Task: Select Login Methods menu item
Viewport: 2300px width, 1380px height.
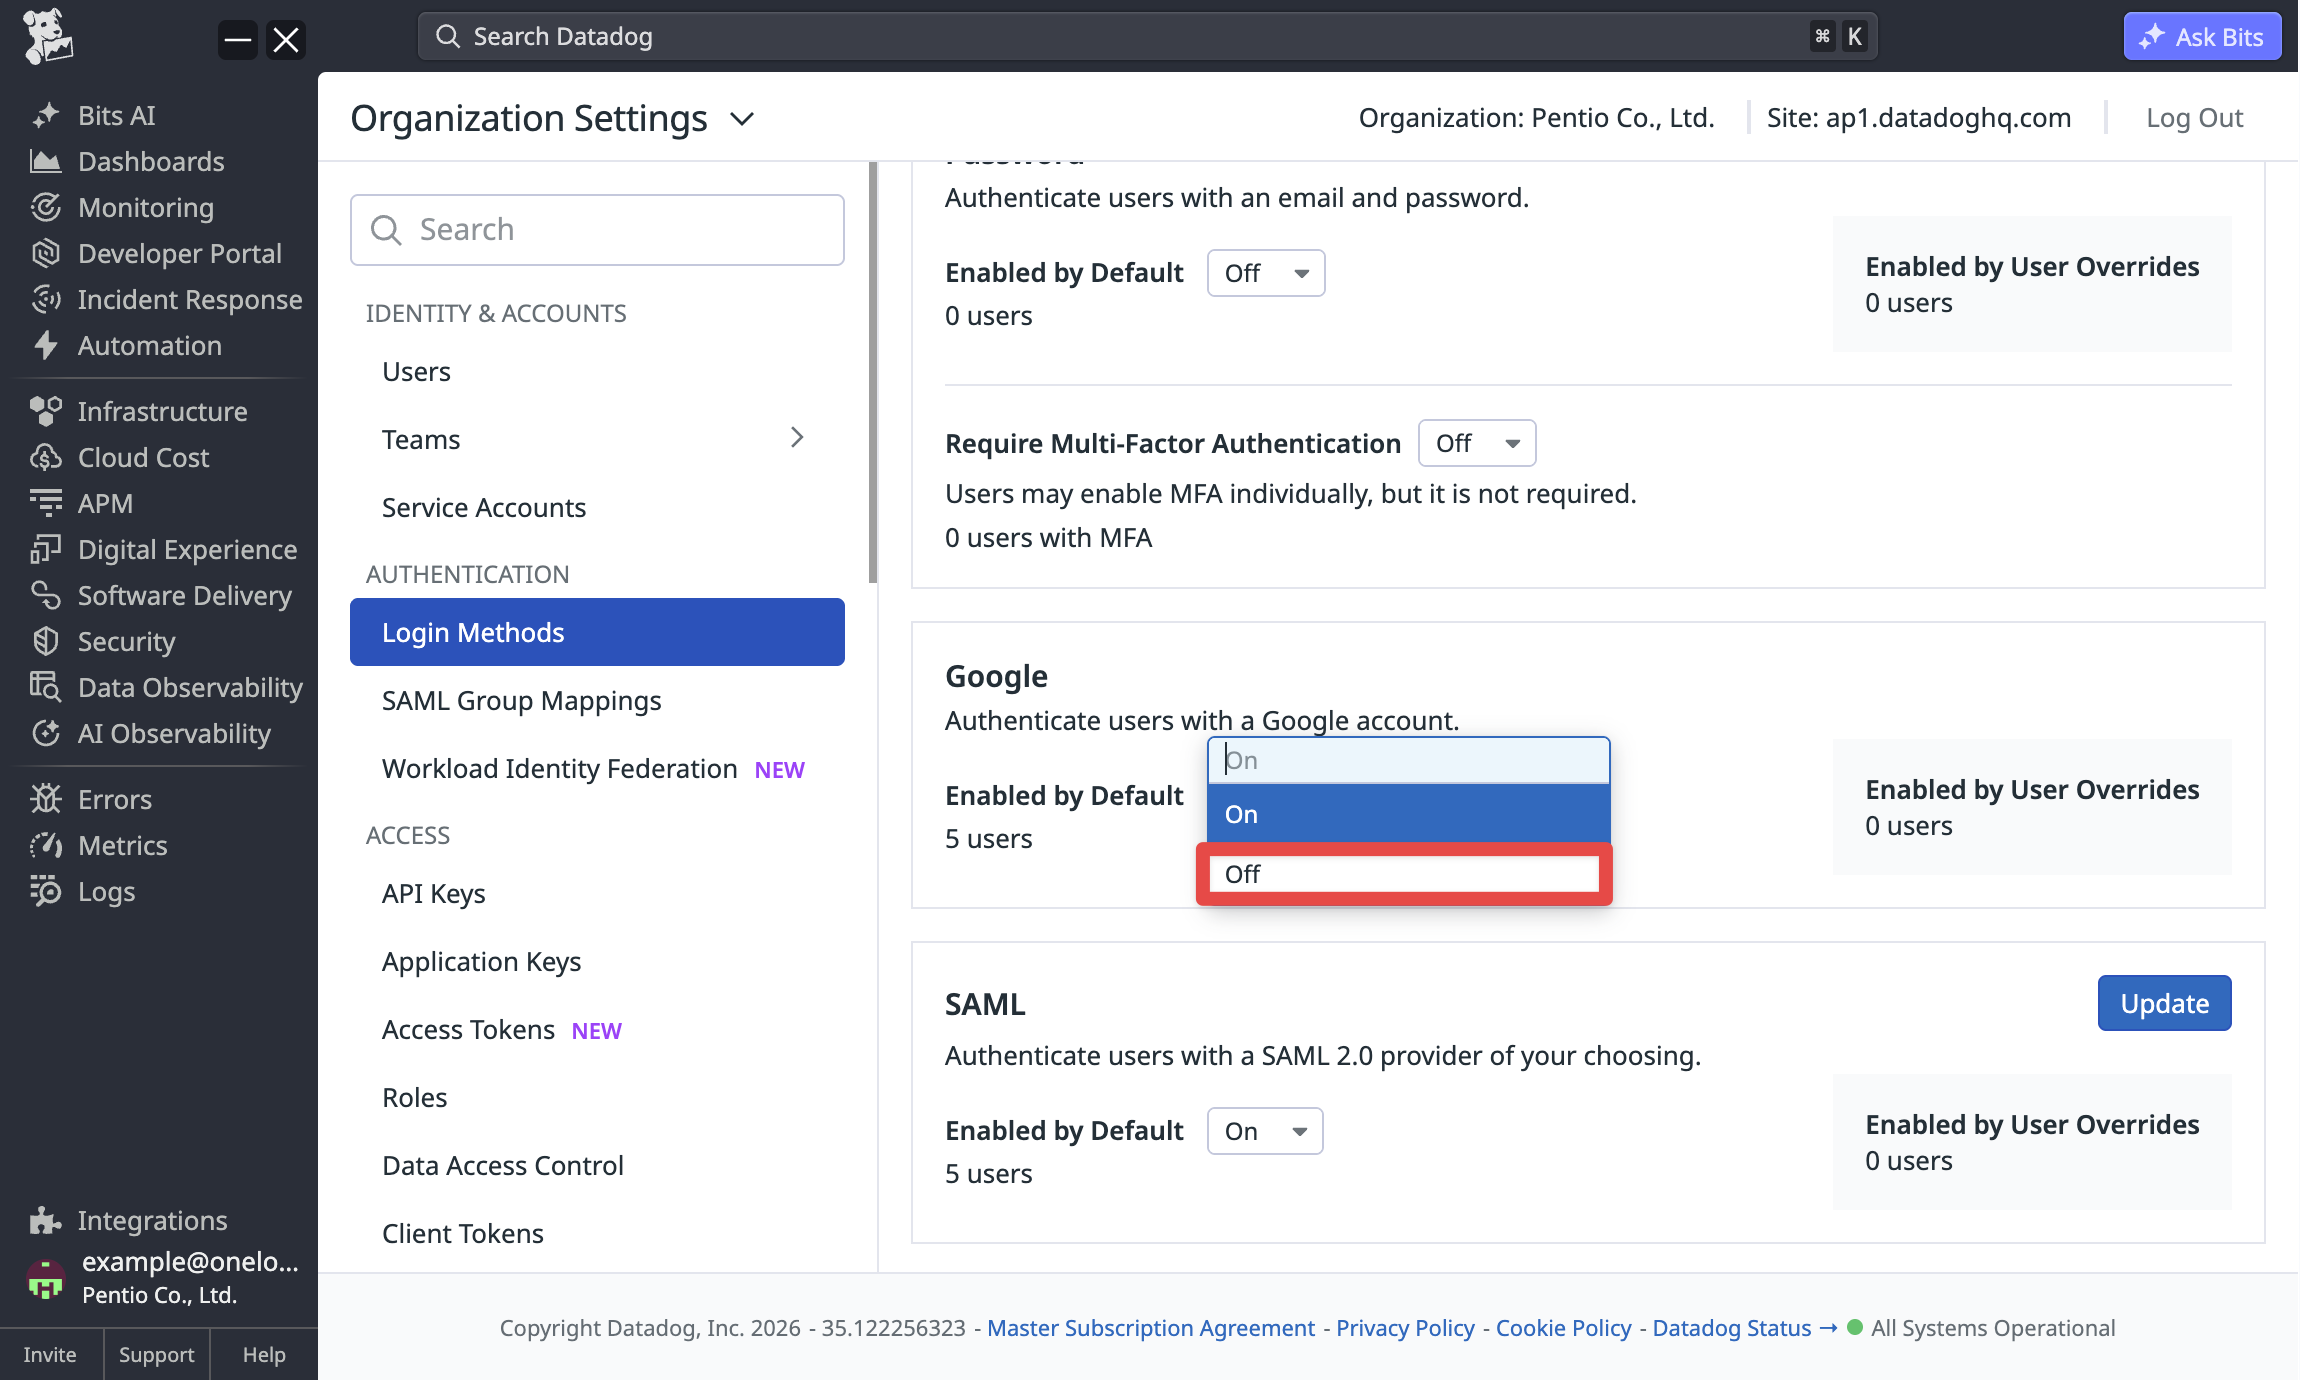Action: [597, 632]
